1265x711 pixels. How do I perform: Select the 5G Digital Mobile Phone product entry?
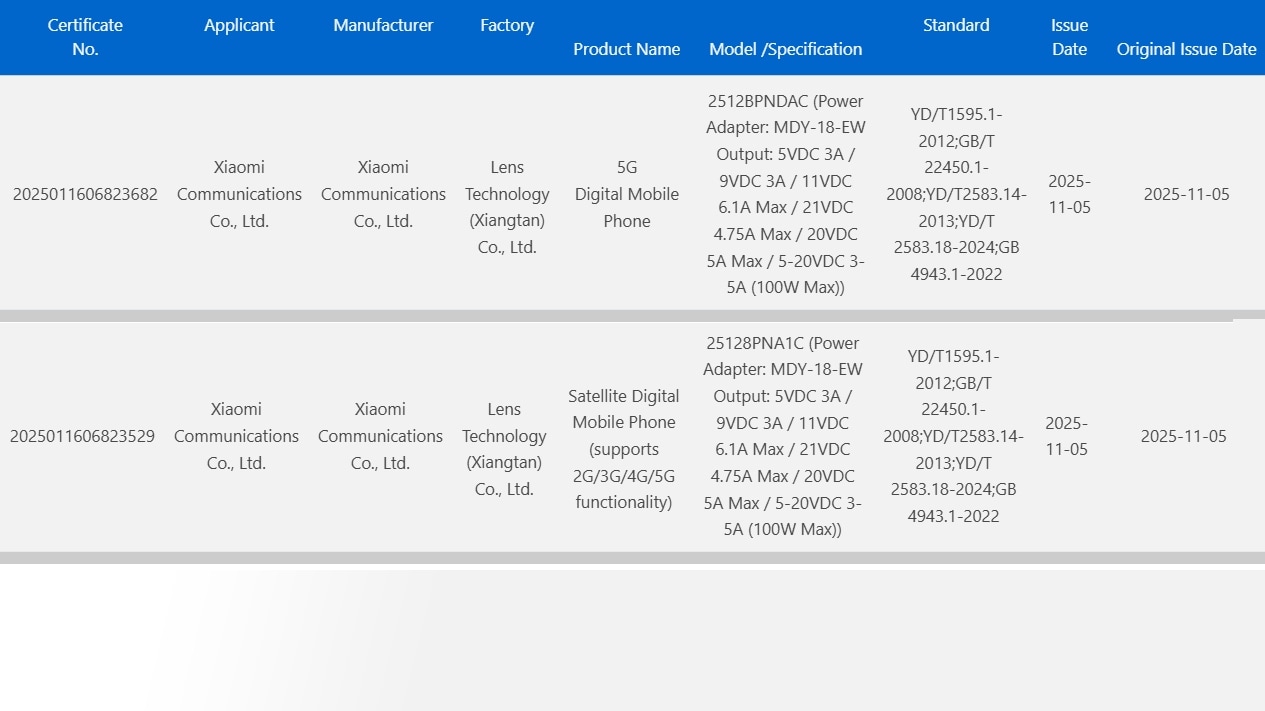(x=626, y=194)
